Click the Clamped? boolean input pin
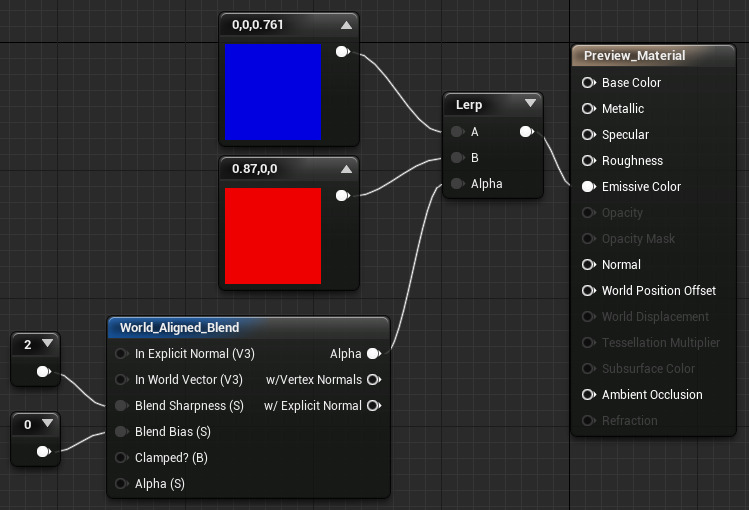The image size is (749, 510). 121,458
